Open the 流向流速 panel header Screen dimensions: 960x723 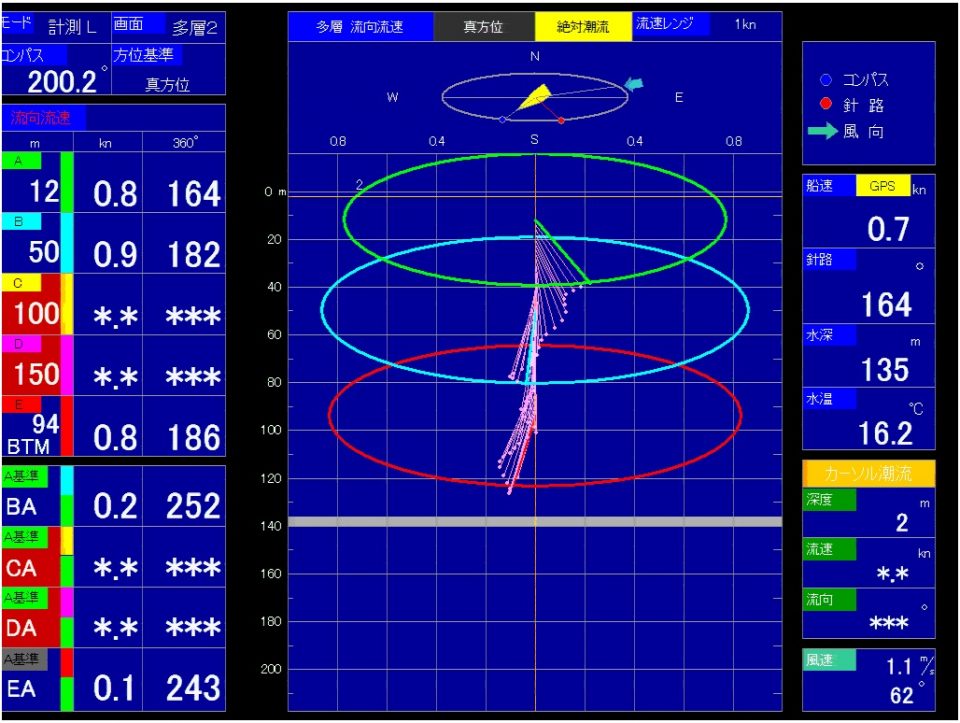click(x=43, y=118)
